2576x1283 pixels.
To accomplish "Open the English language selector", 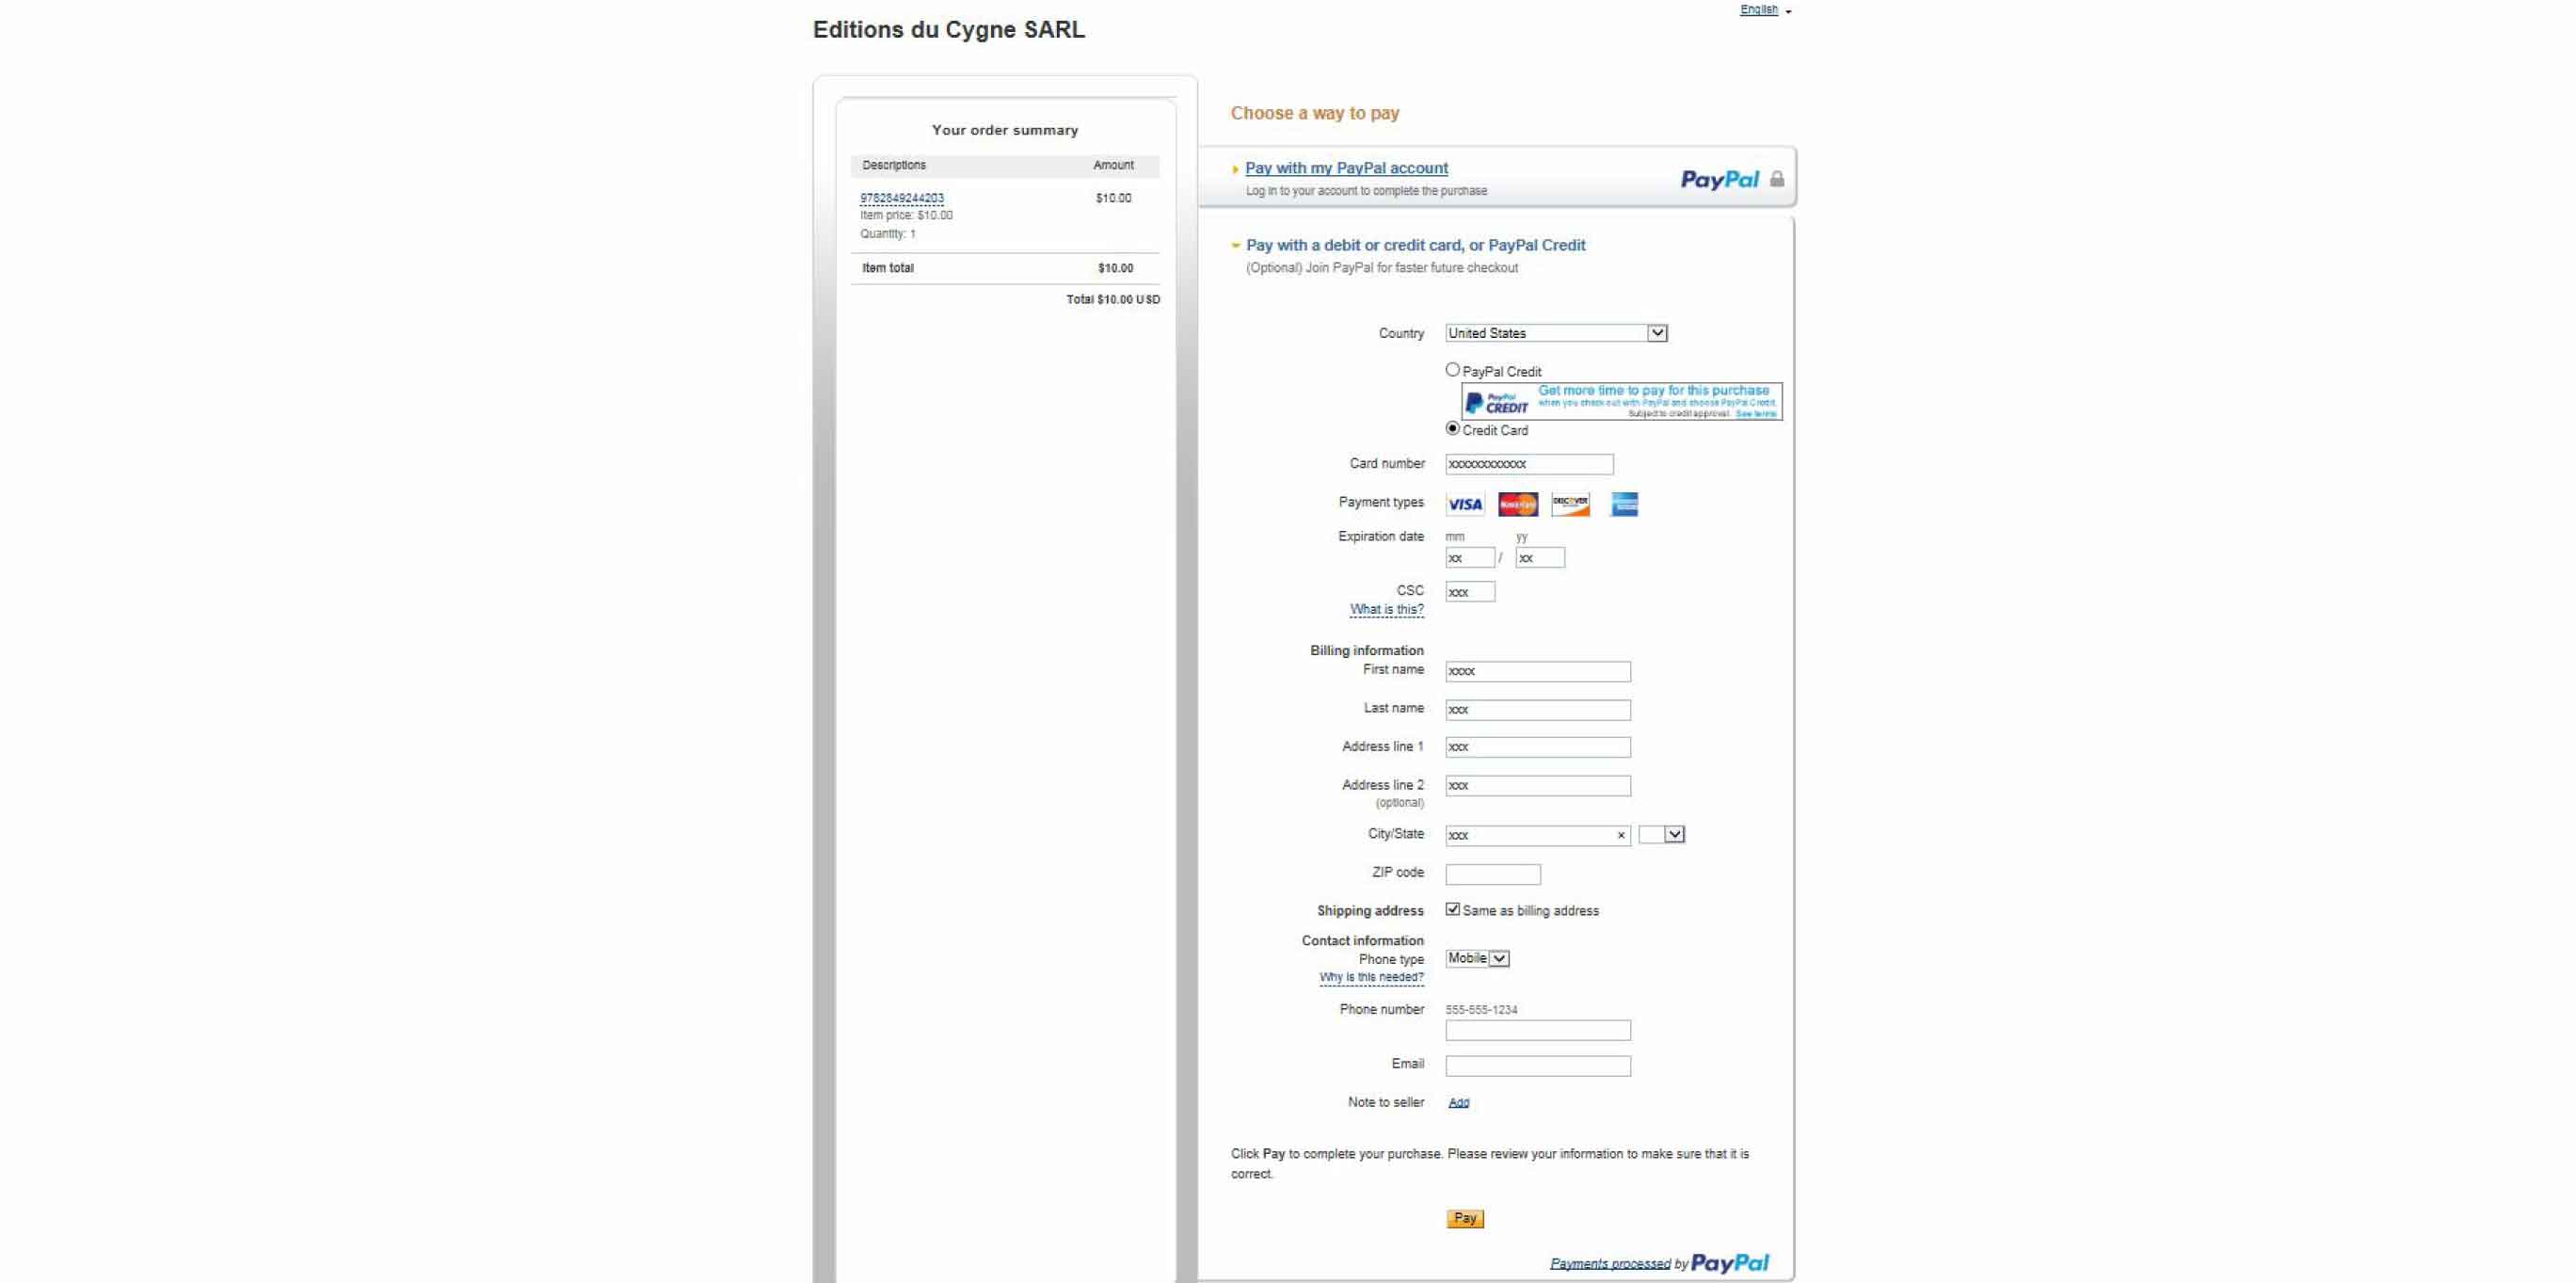I will point(1765,10).
